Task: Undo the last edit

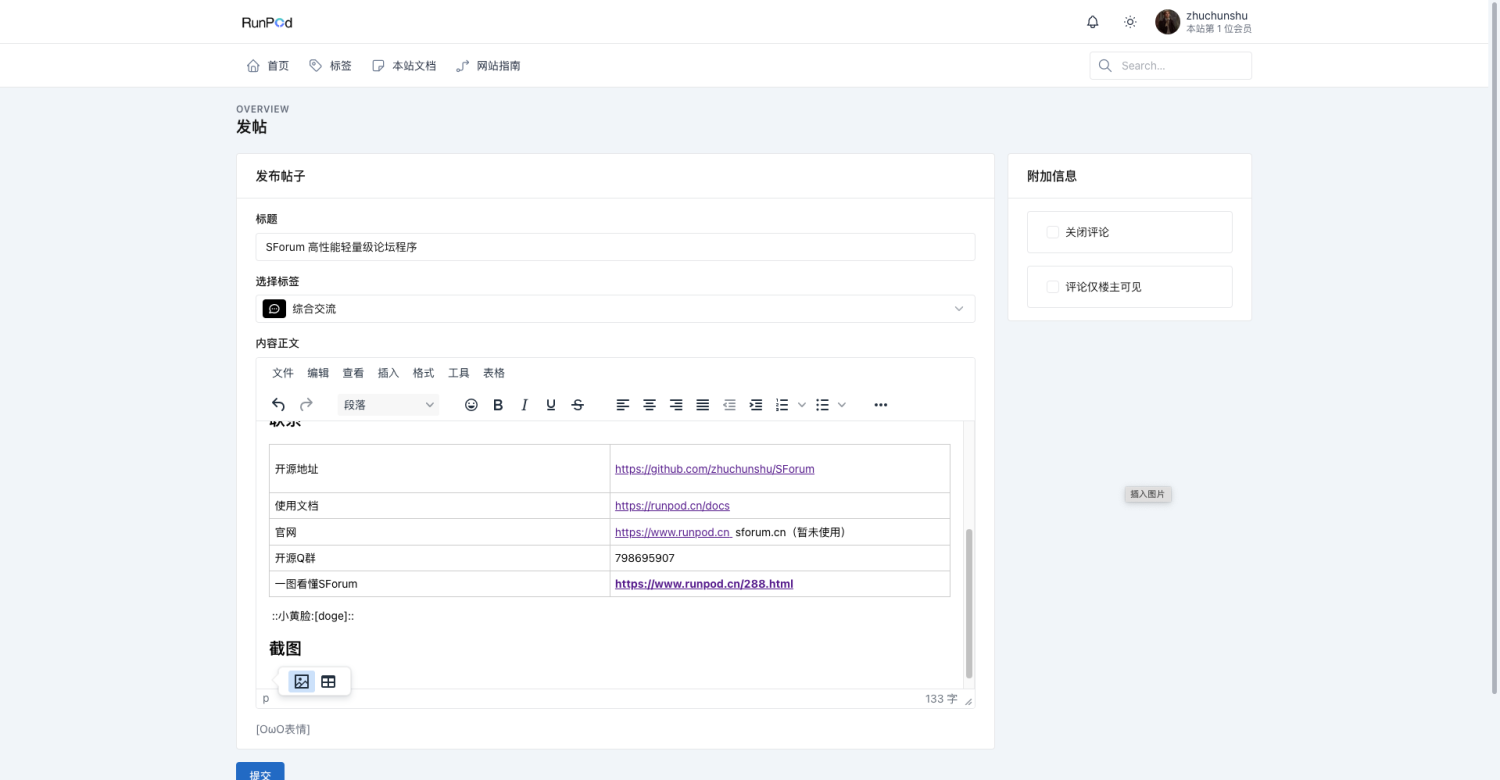Action: [279, 405]
